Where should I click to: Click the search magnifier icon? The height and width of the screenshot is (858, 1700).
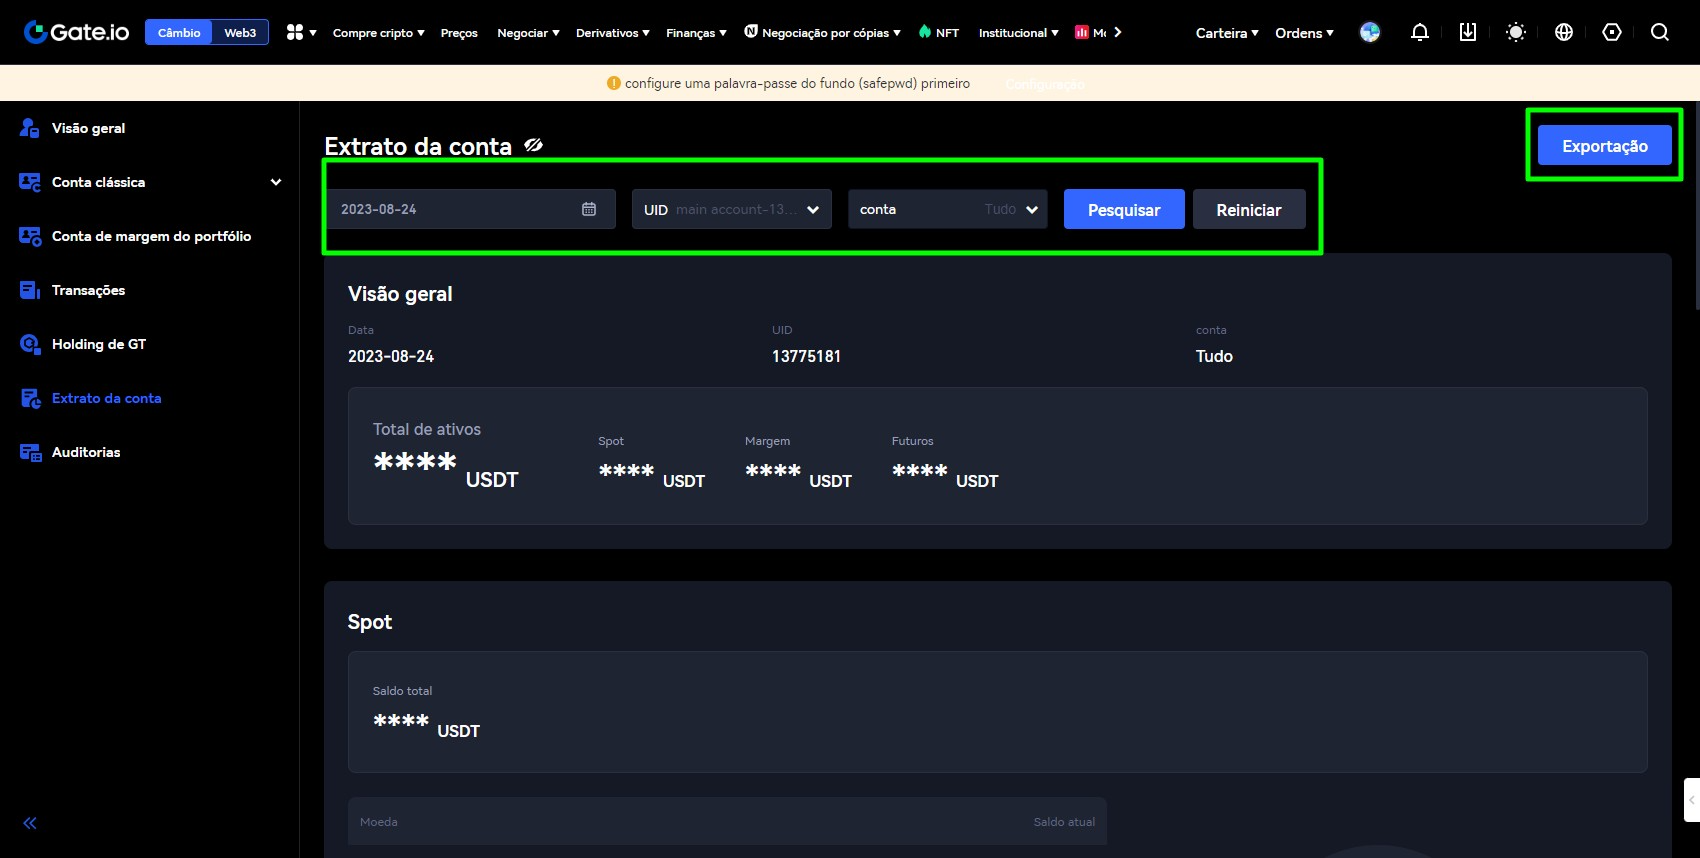coord(1659,32)
